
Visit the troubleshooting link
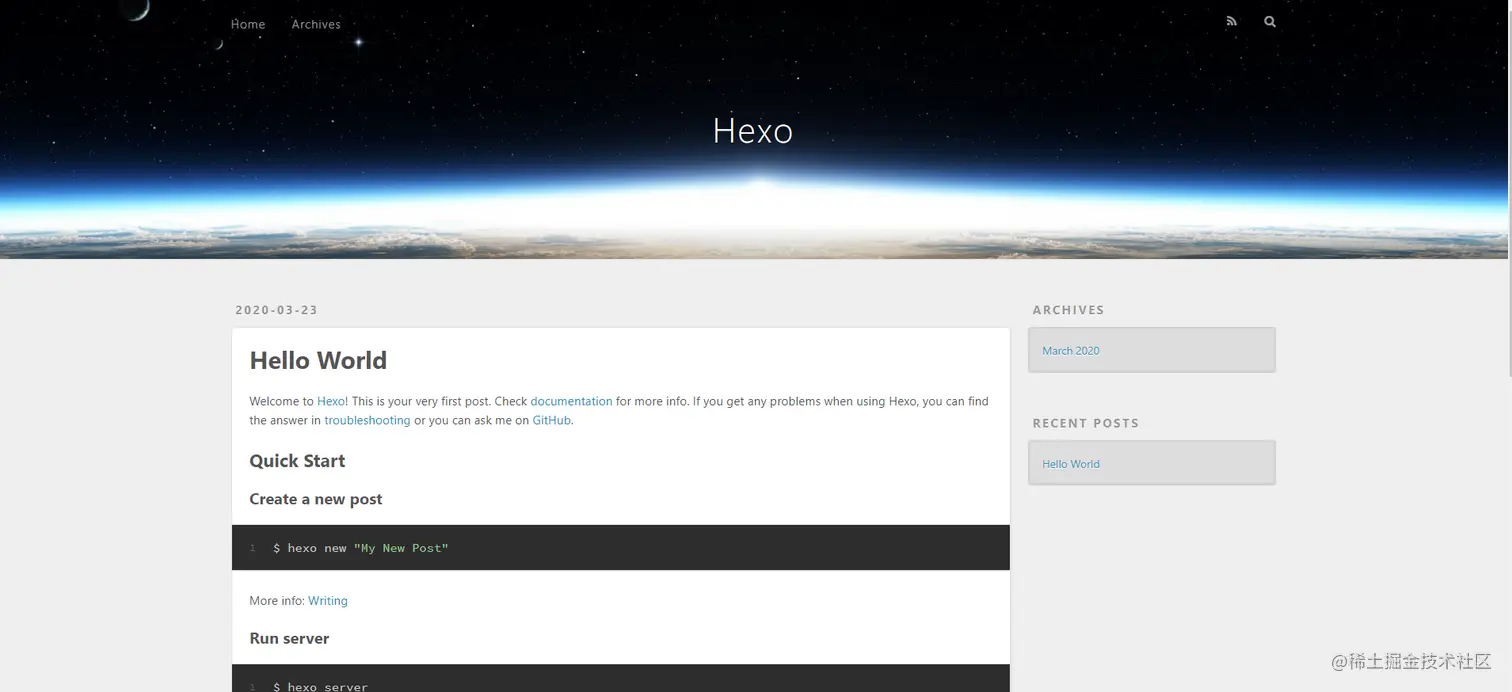(x=367, y=420)
